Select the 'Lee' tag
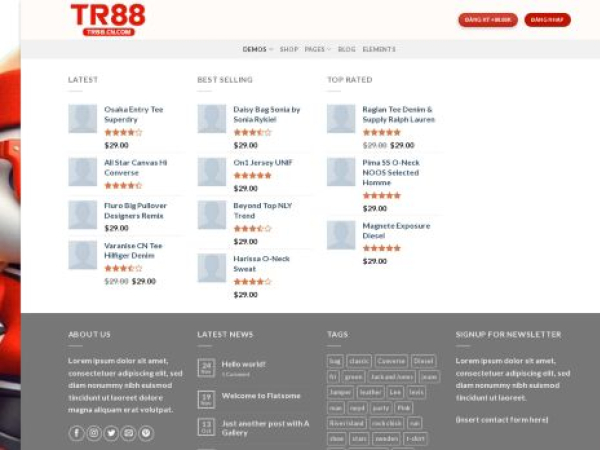The image size is (600, 450). point(395,392)
